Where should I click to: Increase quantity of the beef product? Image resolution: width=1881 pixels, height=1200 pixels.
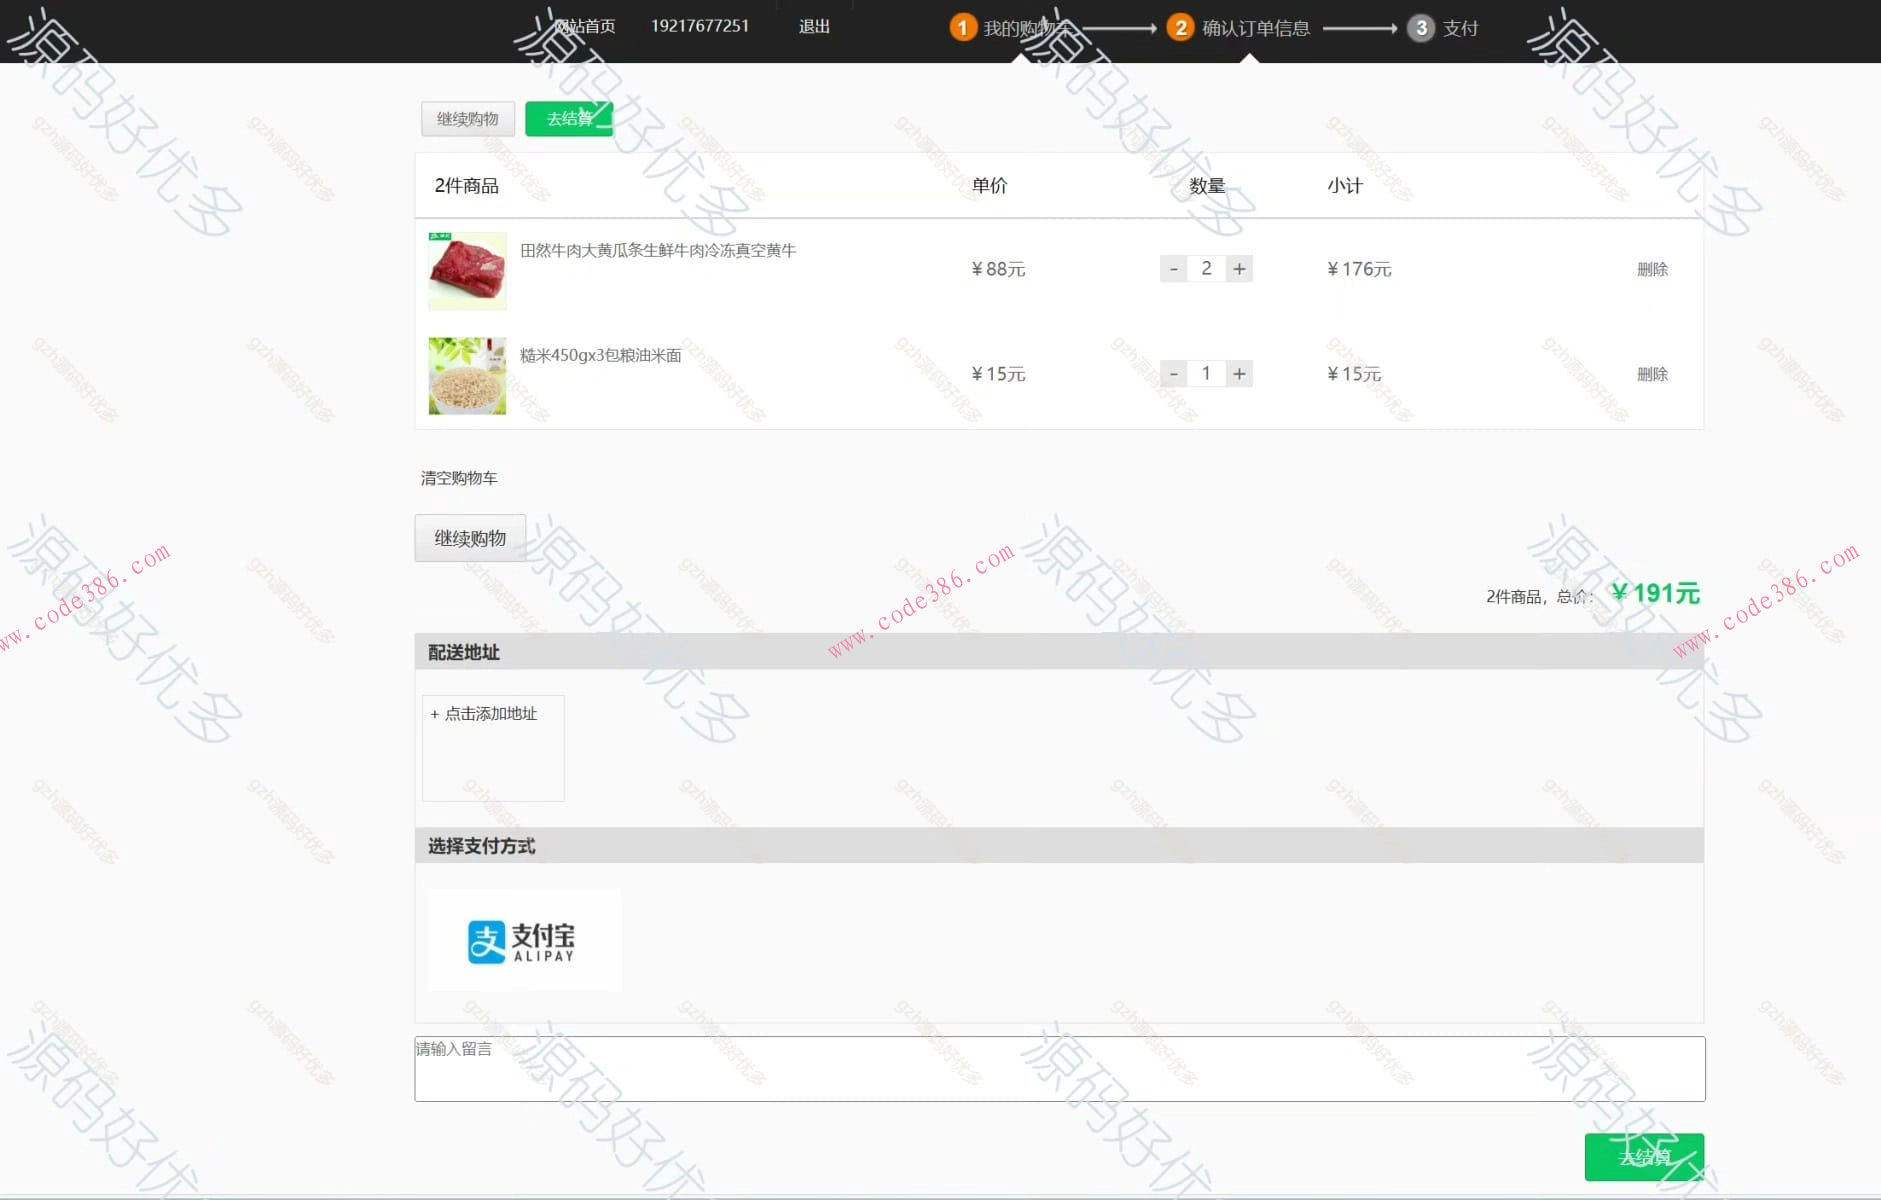point(1239,268)
